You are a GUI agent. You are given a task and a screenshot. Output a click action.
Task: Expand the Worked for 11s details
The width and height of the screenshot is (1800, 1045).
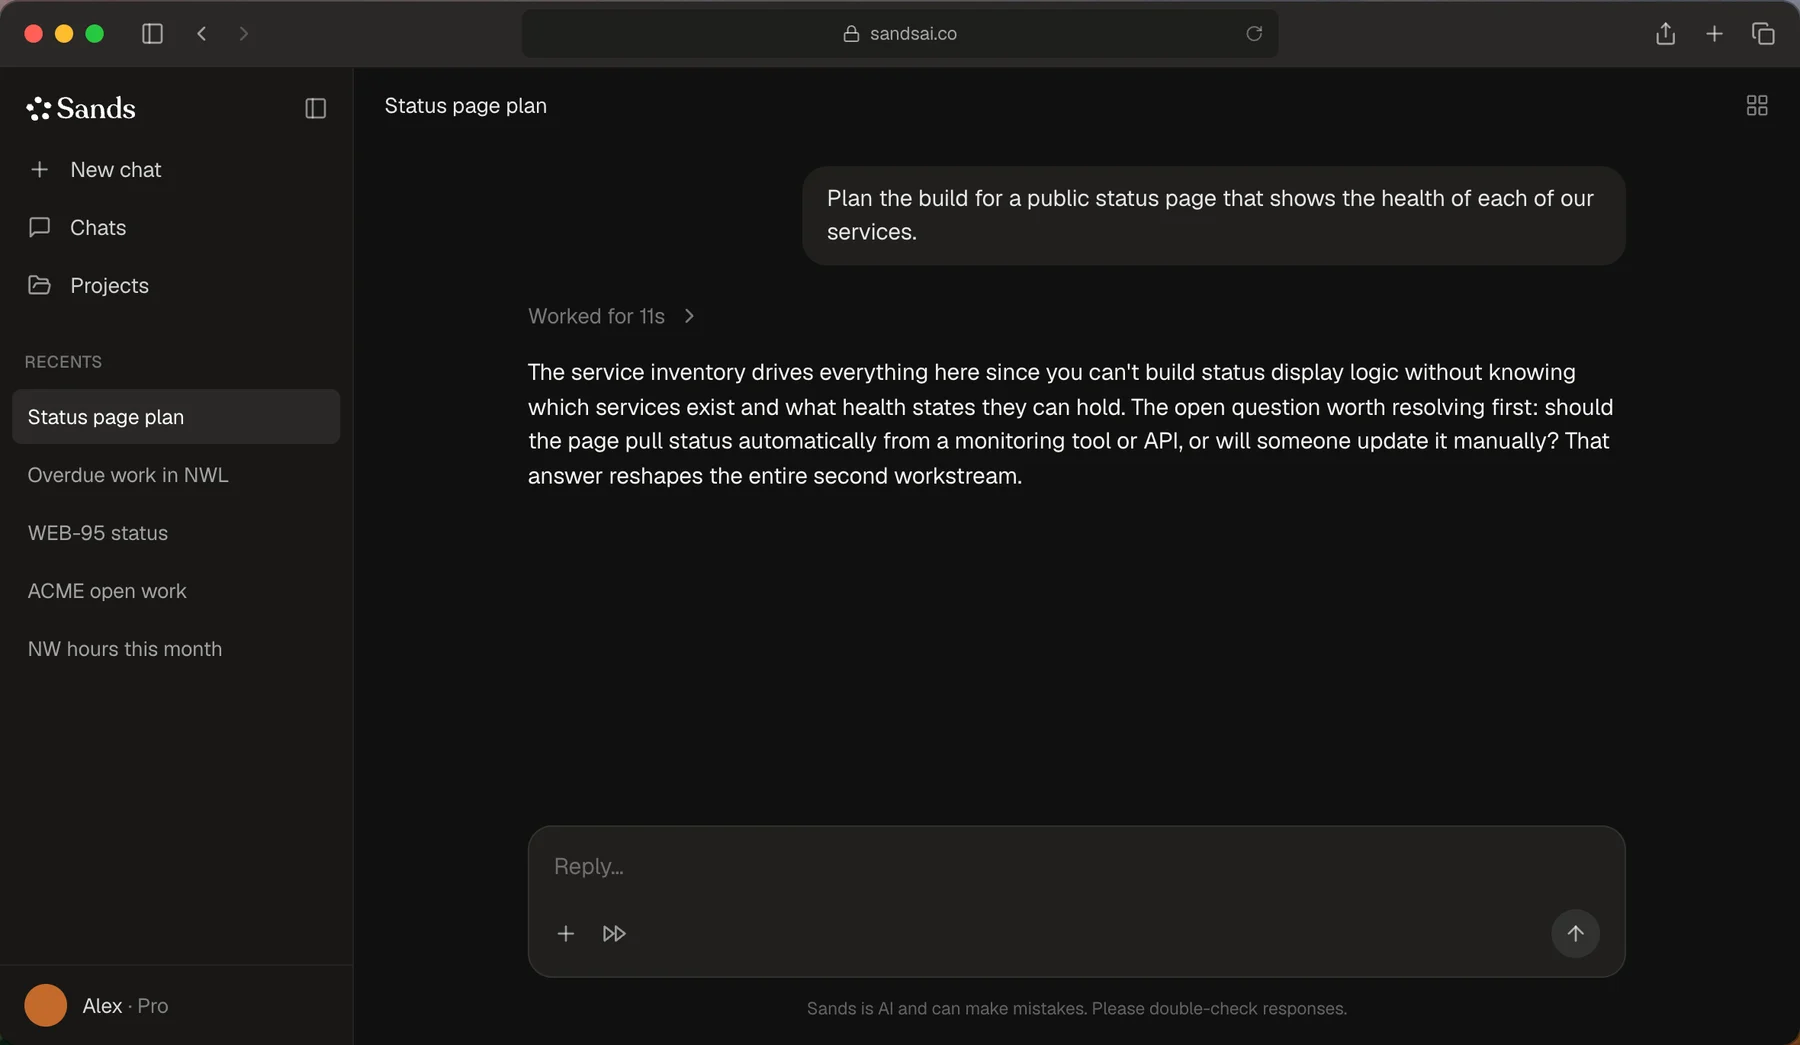611,316
